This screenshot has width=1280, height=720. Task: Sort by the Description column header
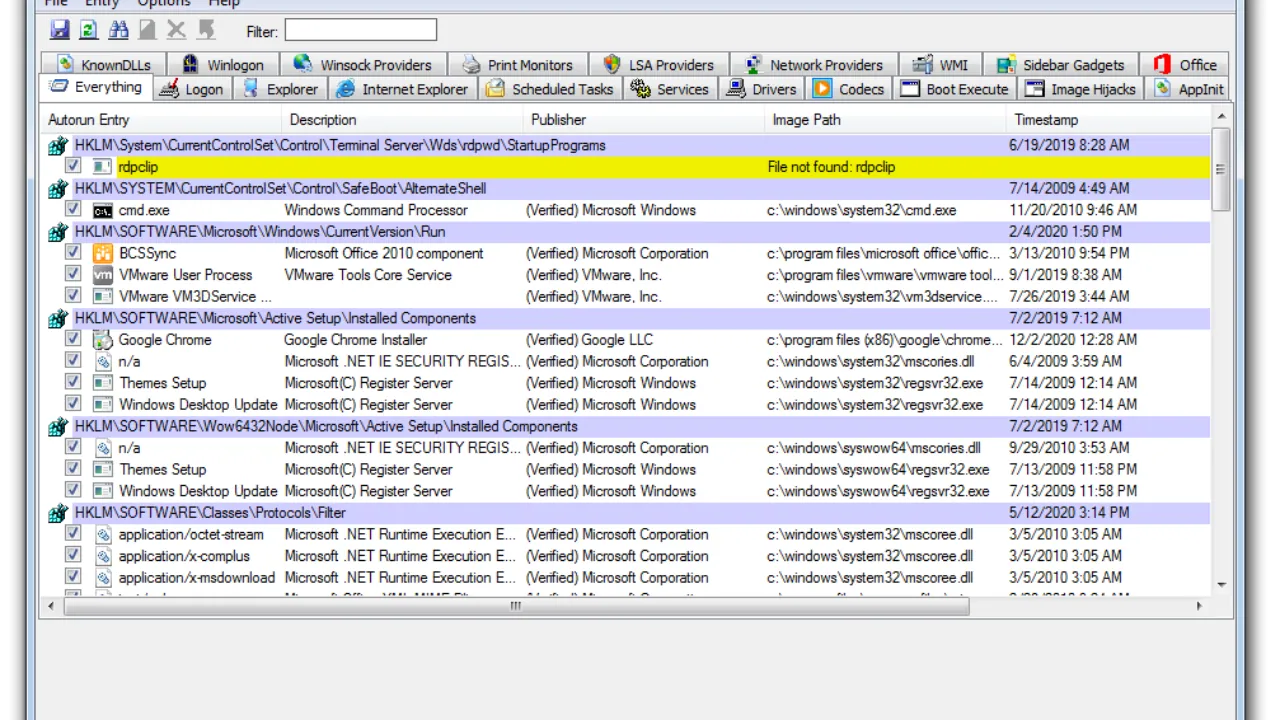coord(401,120)
